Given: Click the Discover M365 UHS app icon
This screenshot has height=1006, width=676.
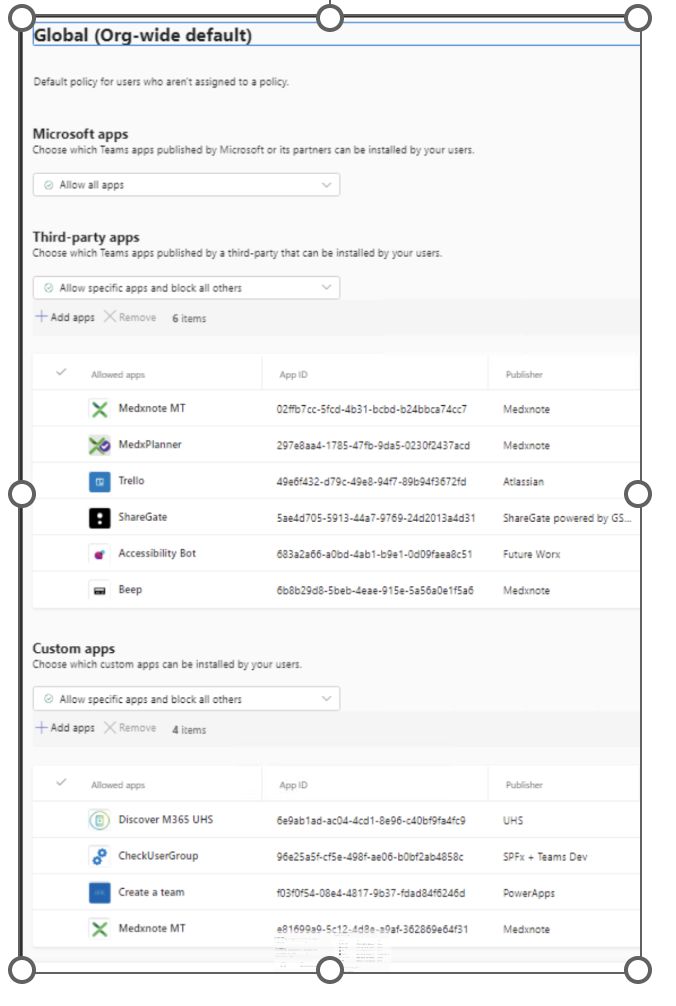Looking at the screenshot, I should 99,820.
